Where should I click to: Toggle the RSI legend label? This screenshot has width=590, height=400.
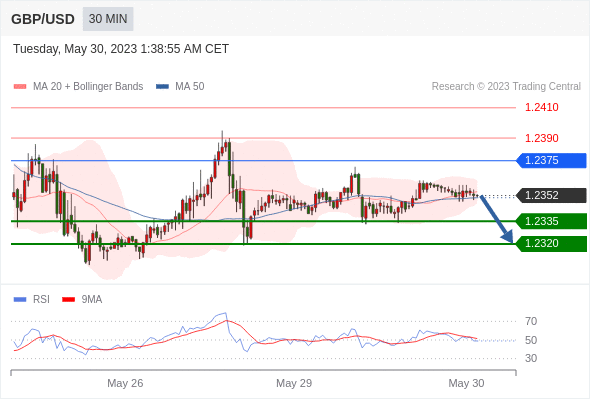(x=41, y=300)
